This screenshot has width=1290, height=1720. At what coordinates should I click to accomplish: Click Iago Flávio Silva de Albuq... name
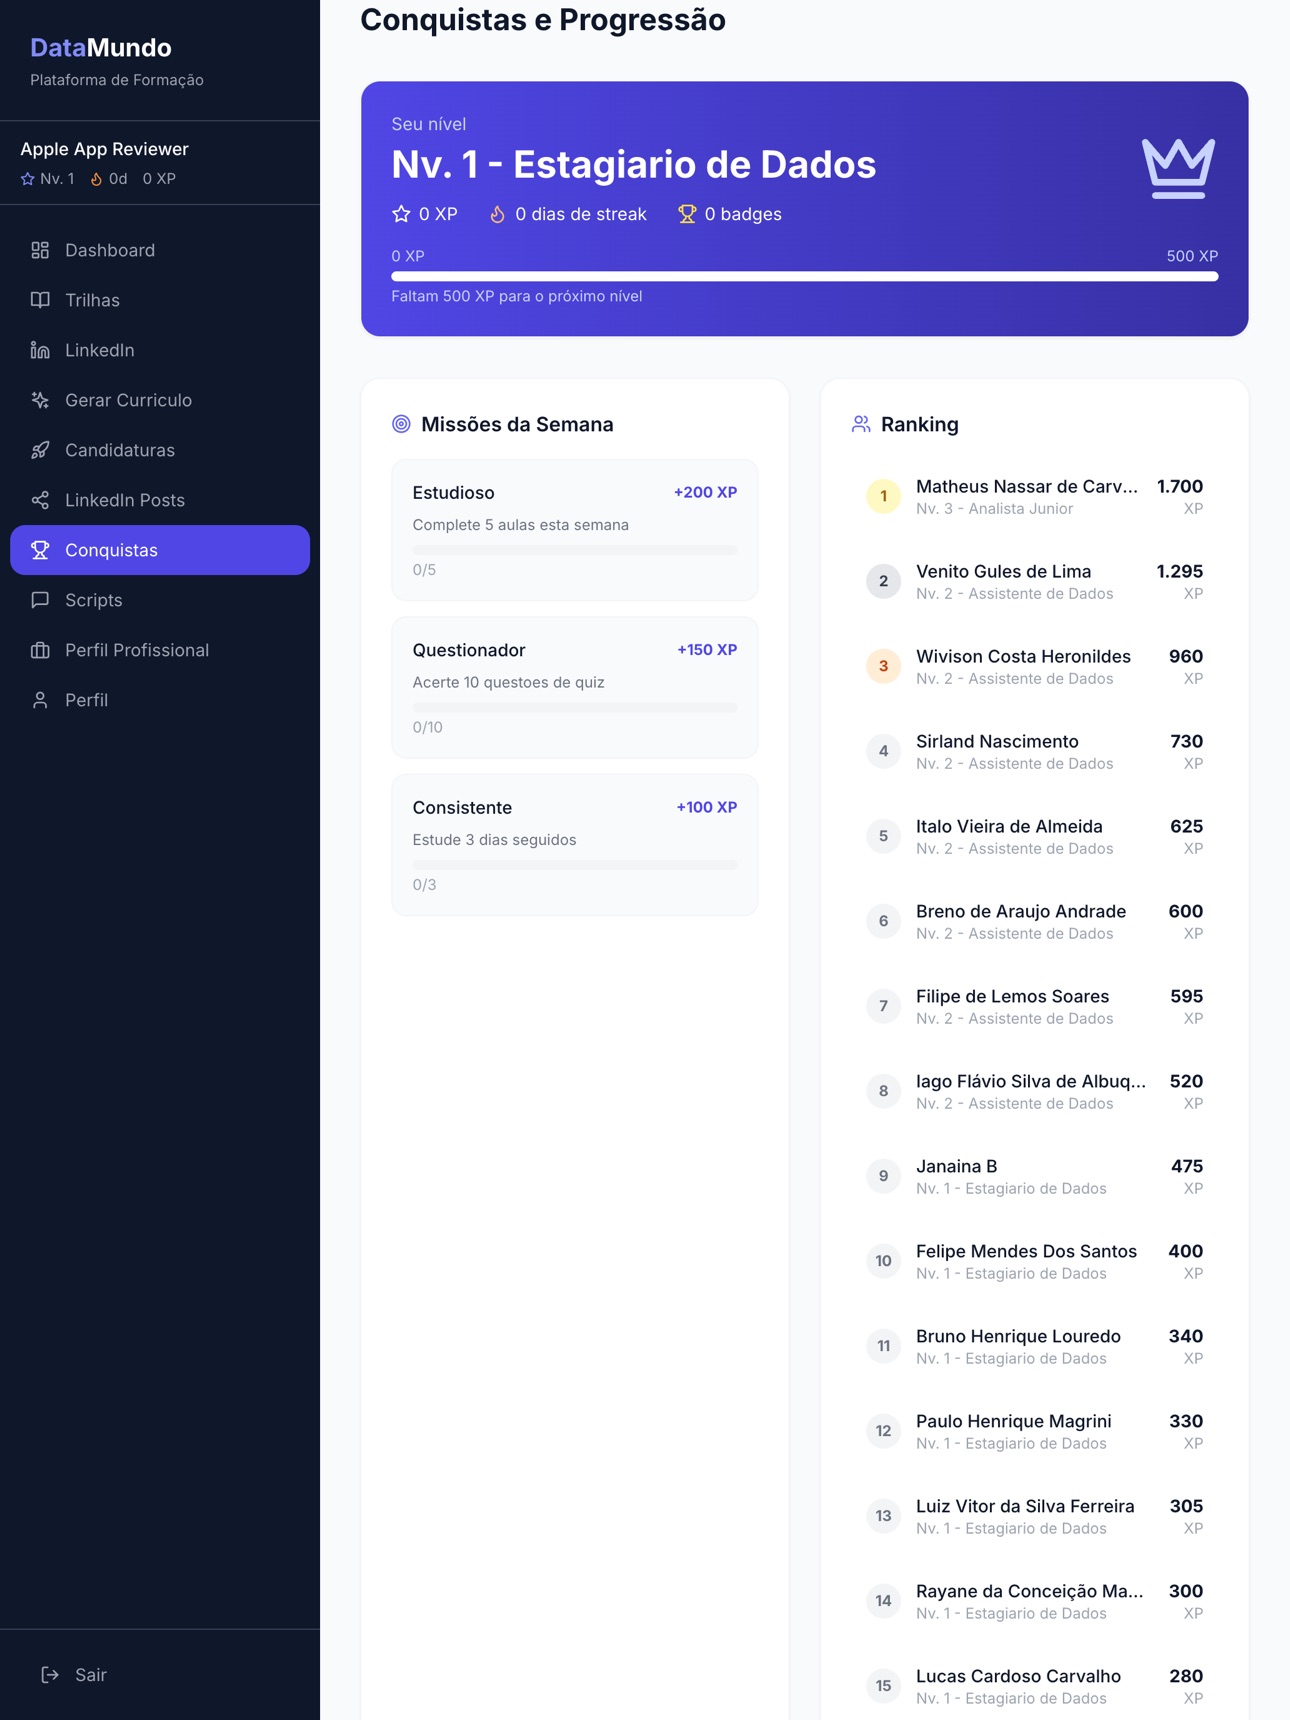1031,1082
